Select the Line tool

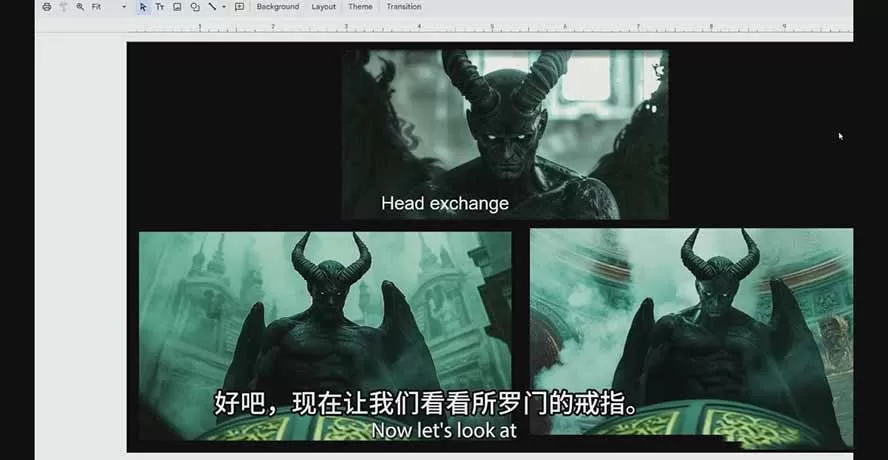212,7
